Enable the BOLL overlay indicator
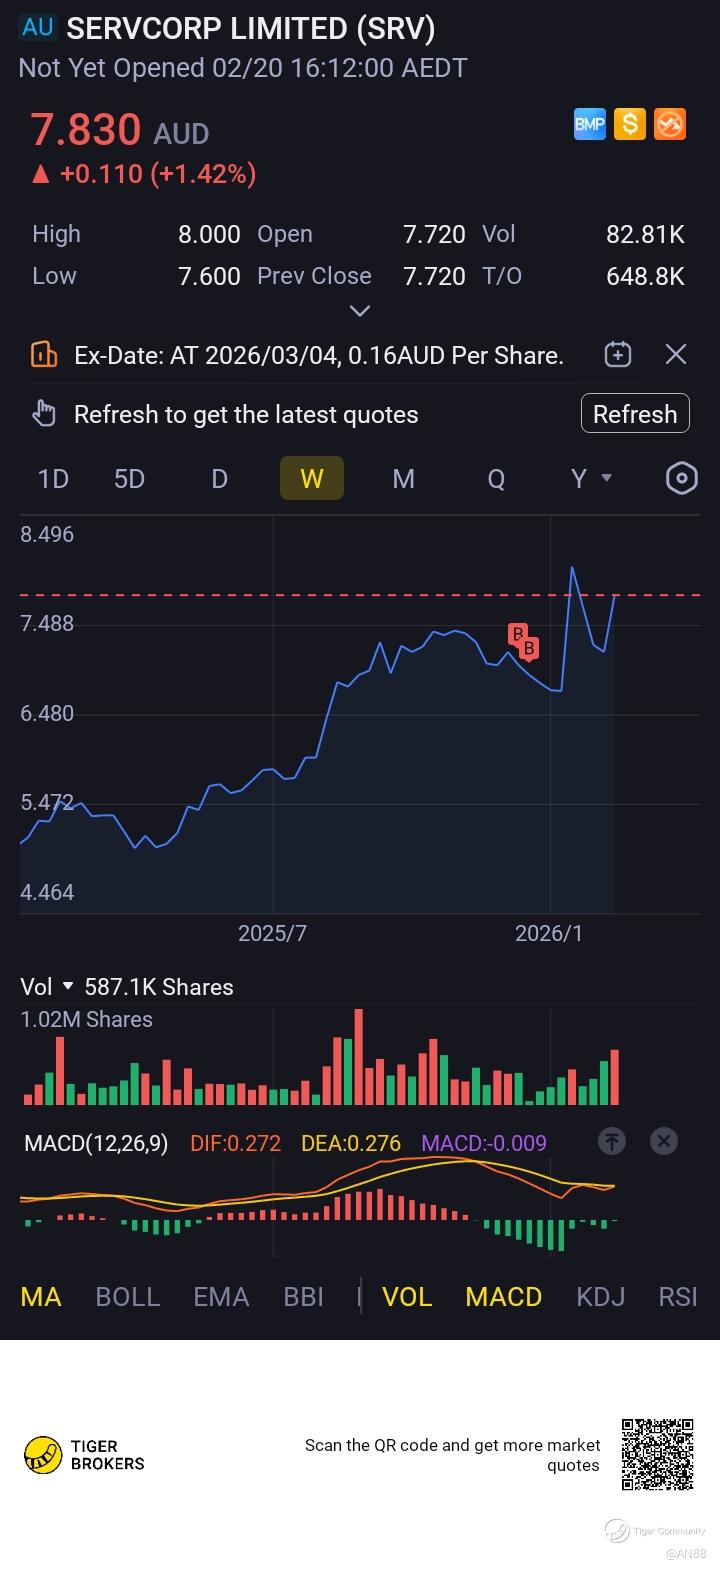Viewport: 720px width, 1570px height. click(x=128, y=1297)
